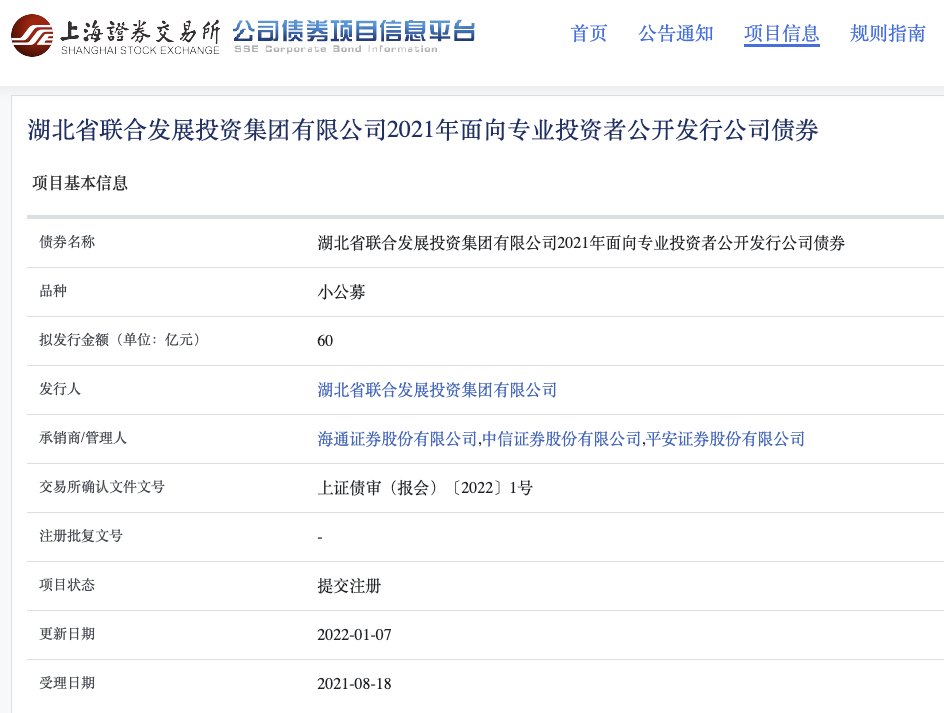Click the 债券名称 label
The height and width of the screenshot is (713, 944).
pyautogui.click(x=67, y=242)
